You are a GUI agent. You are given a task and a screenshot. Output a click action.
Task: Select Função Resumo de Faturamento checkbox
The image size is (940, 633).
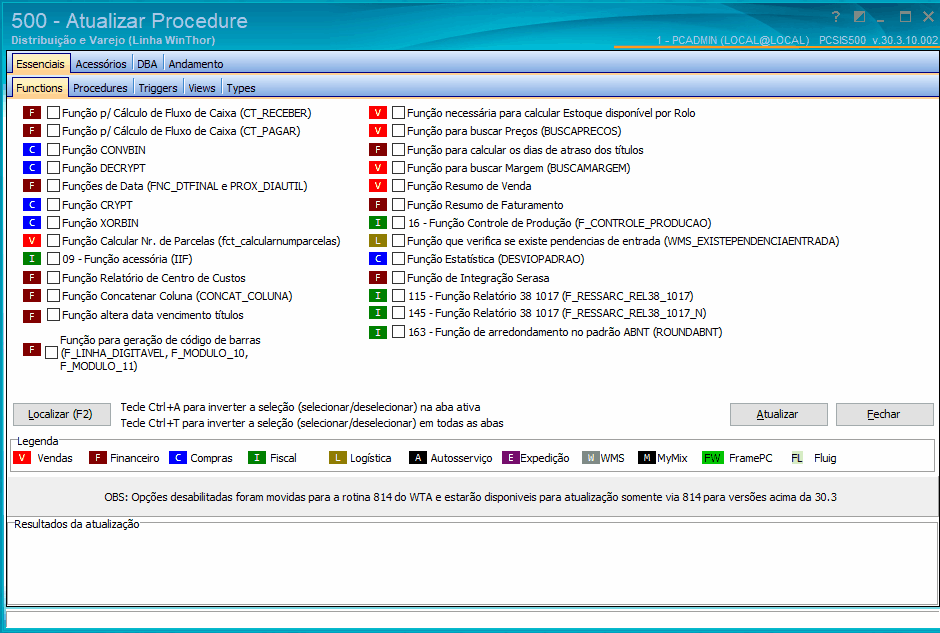click(x=399, y=205)
